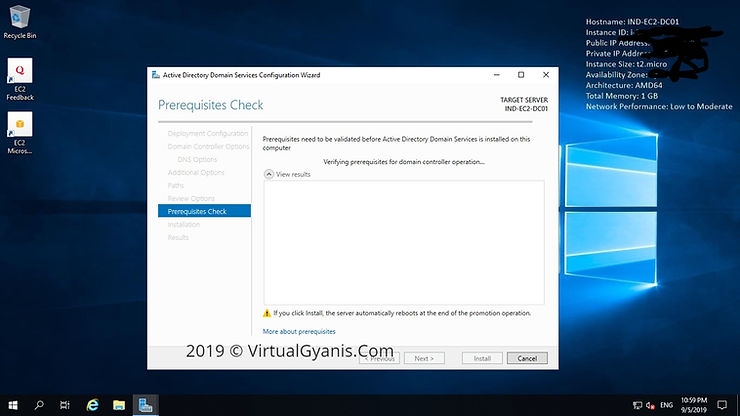Click the Install button
Screen dimensions: 740x416
(x=481, y=358)
